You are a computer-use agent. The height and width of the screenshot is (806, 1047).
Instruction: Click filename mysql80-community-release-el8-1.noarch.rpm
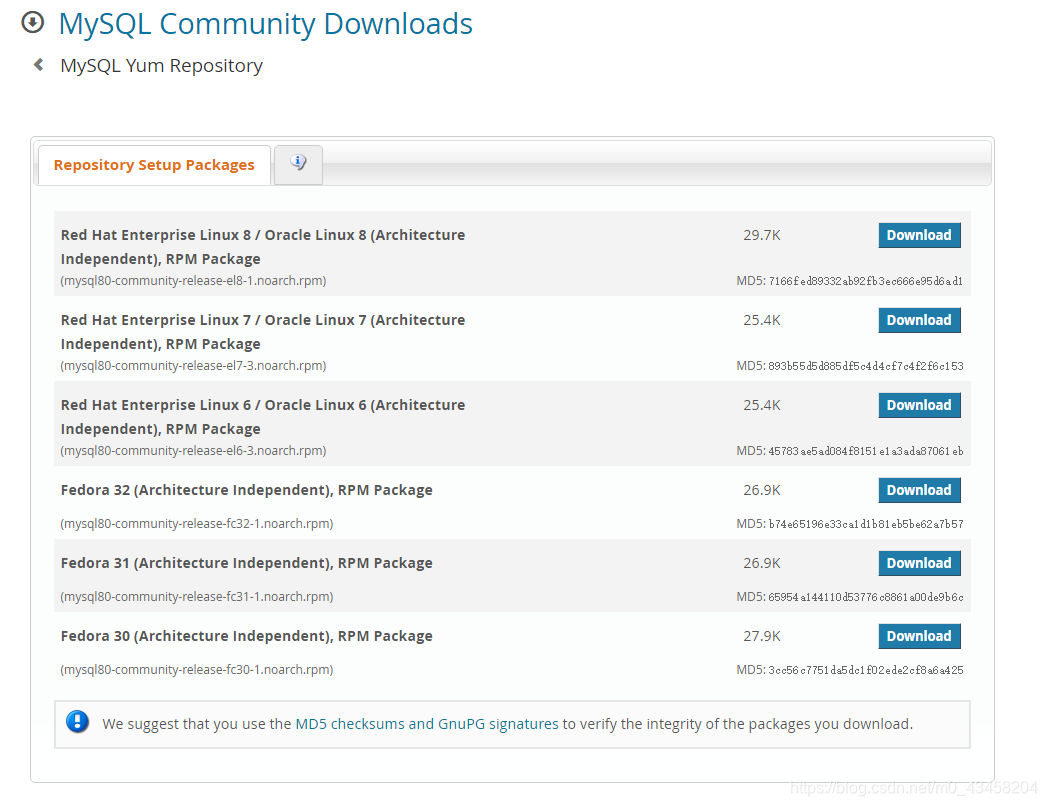tap(194, 280)
